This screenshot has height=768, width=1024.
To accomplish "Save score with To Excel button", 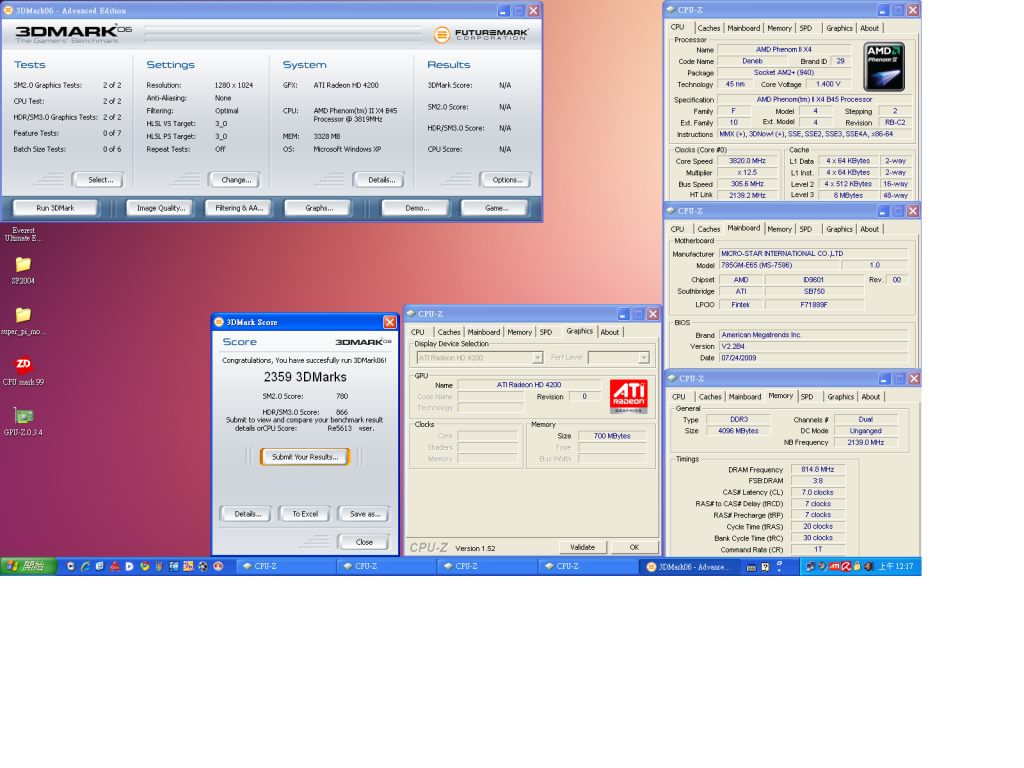I will point(305,514).
